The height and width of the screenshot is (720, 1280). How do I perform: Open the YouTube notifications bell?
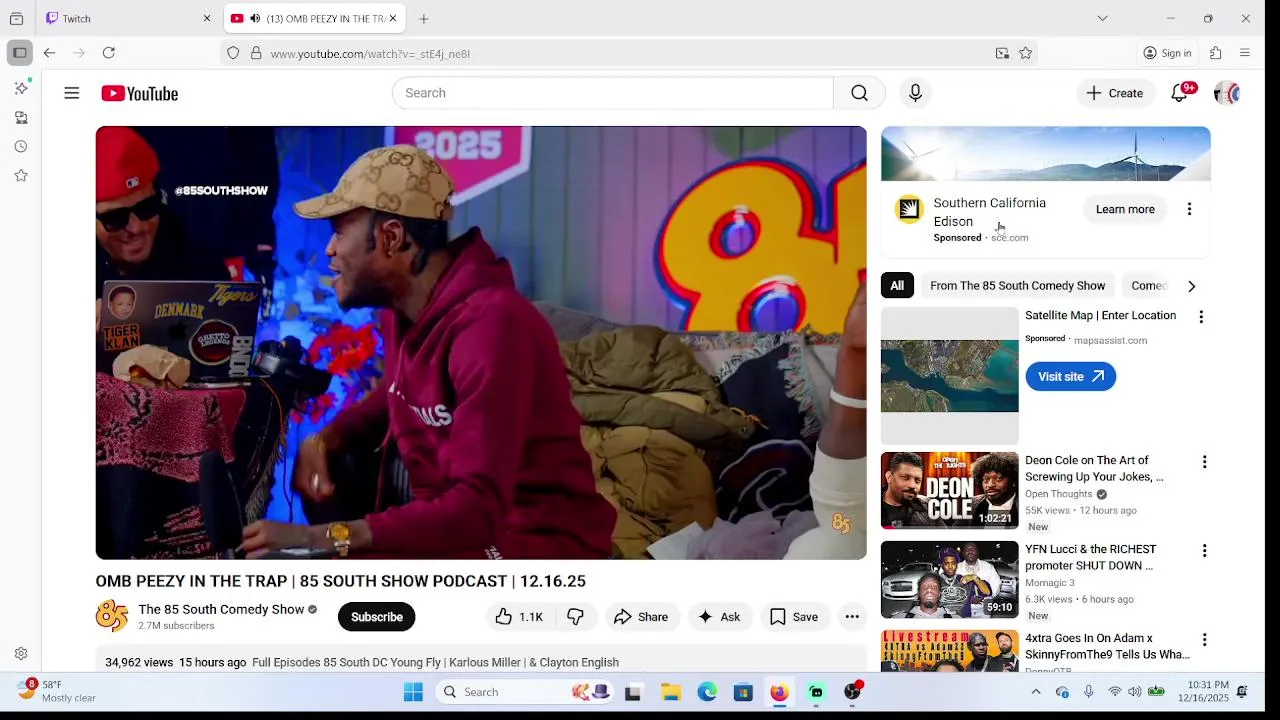[x=1180, y=93]
